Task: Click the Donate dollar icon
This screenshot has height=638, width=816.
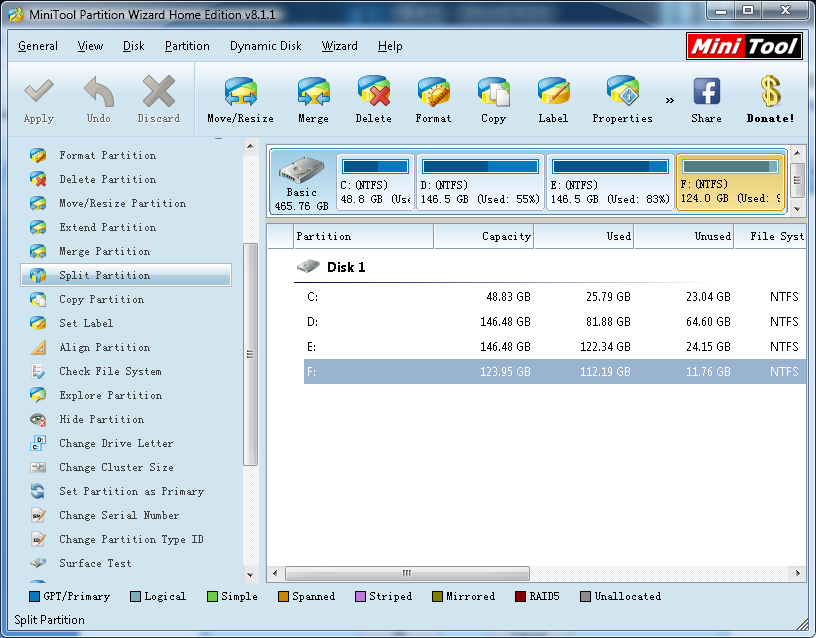Action: pyautogui.click(x=771, y=91)
